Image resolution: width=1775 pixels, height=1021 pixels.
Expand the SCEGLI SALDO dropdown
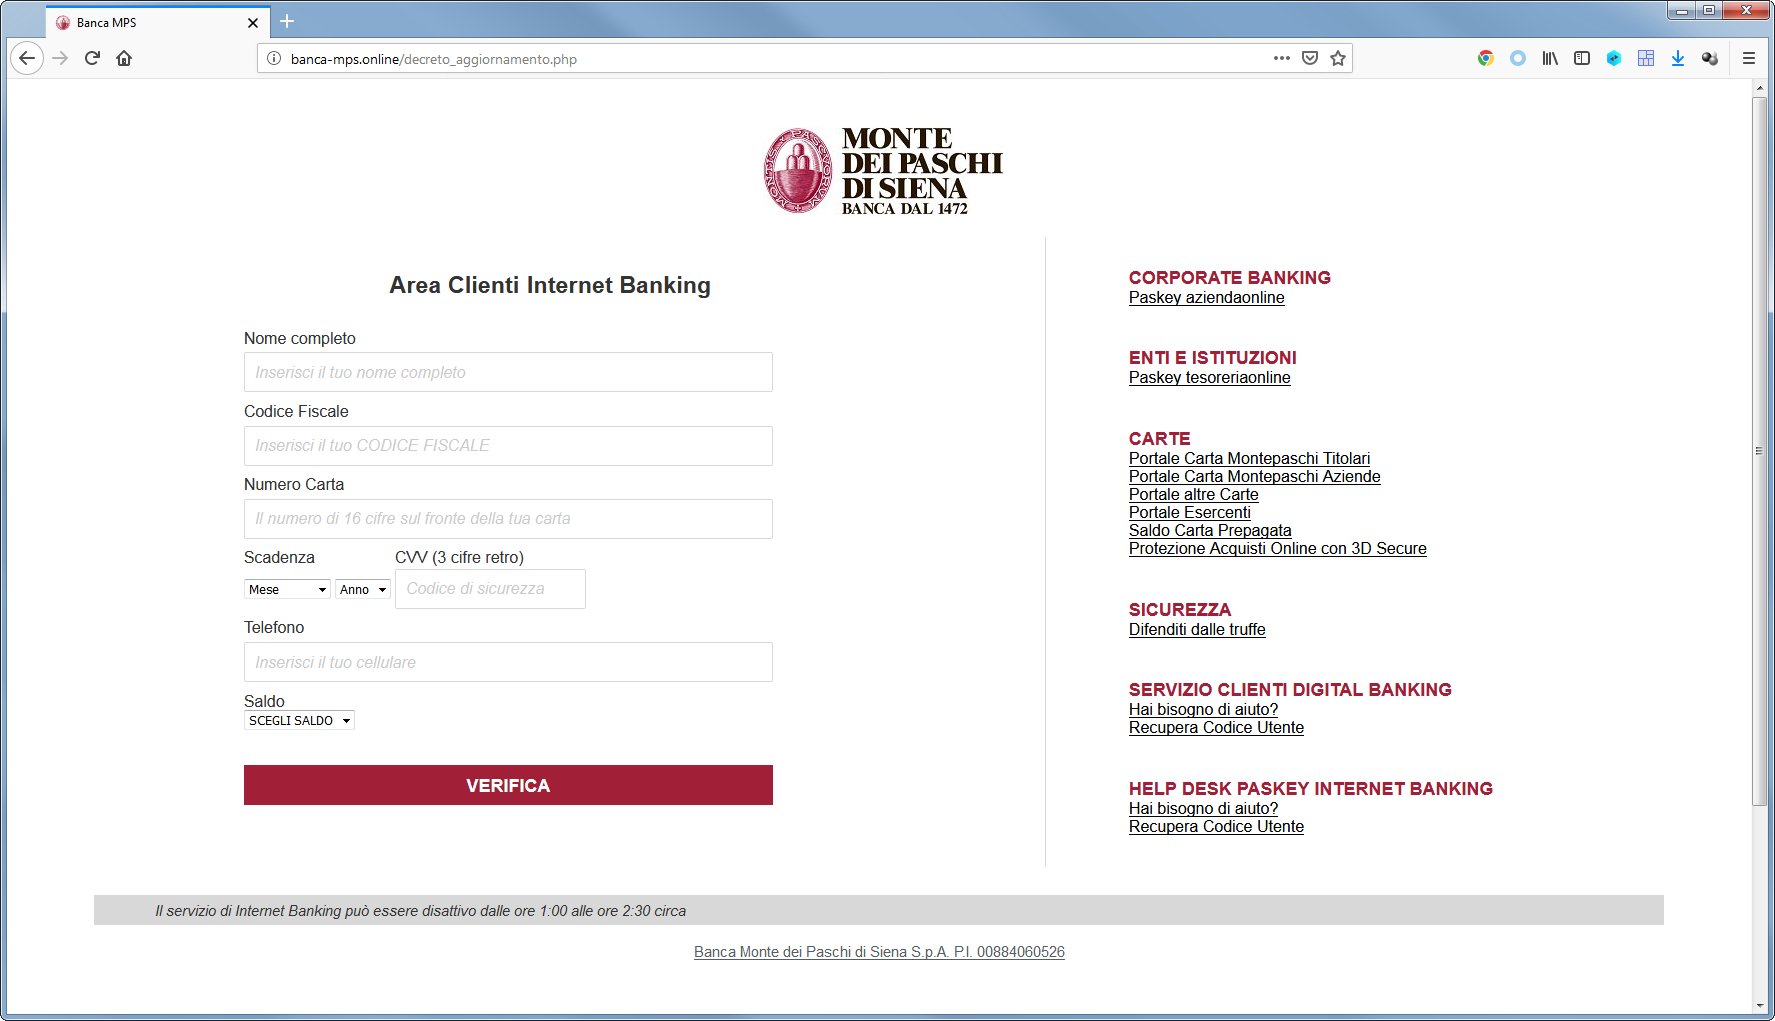pyautogui.click(x=299, y=720)
